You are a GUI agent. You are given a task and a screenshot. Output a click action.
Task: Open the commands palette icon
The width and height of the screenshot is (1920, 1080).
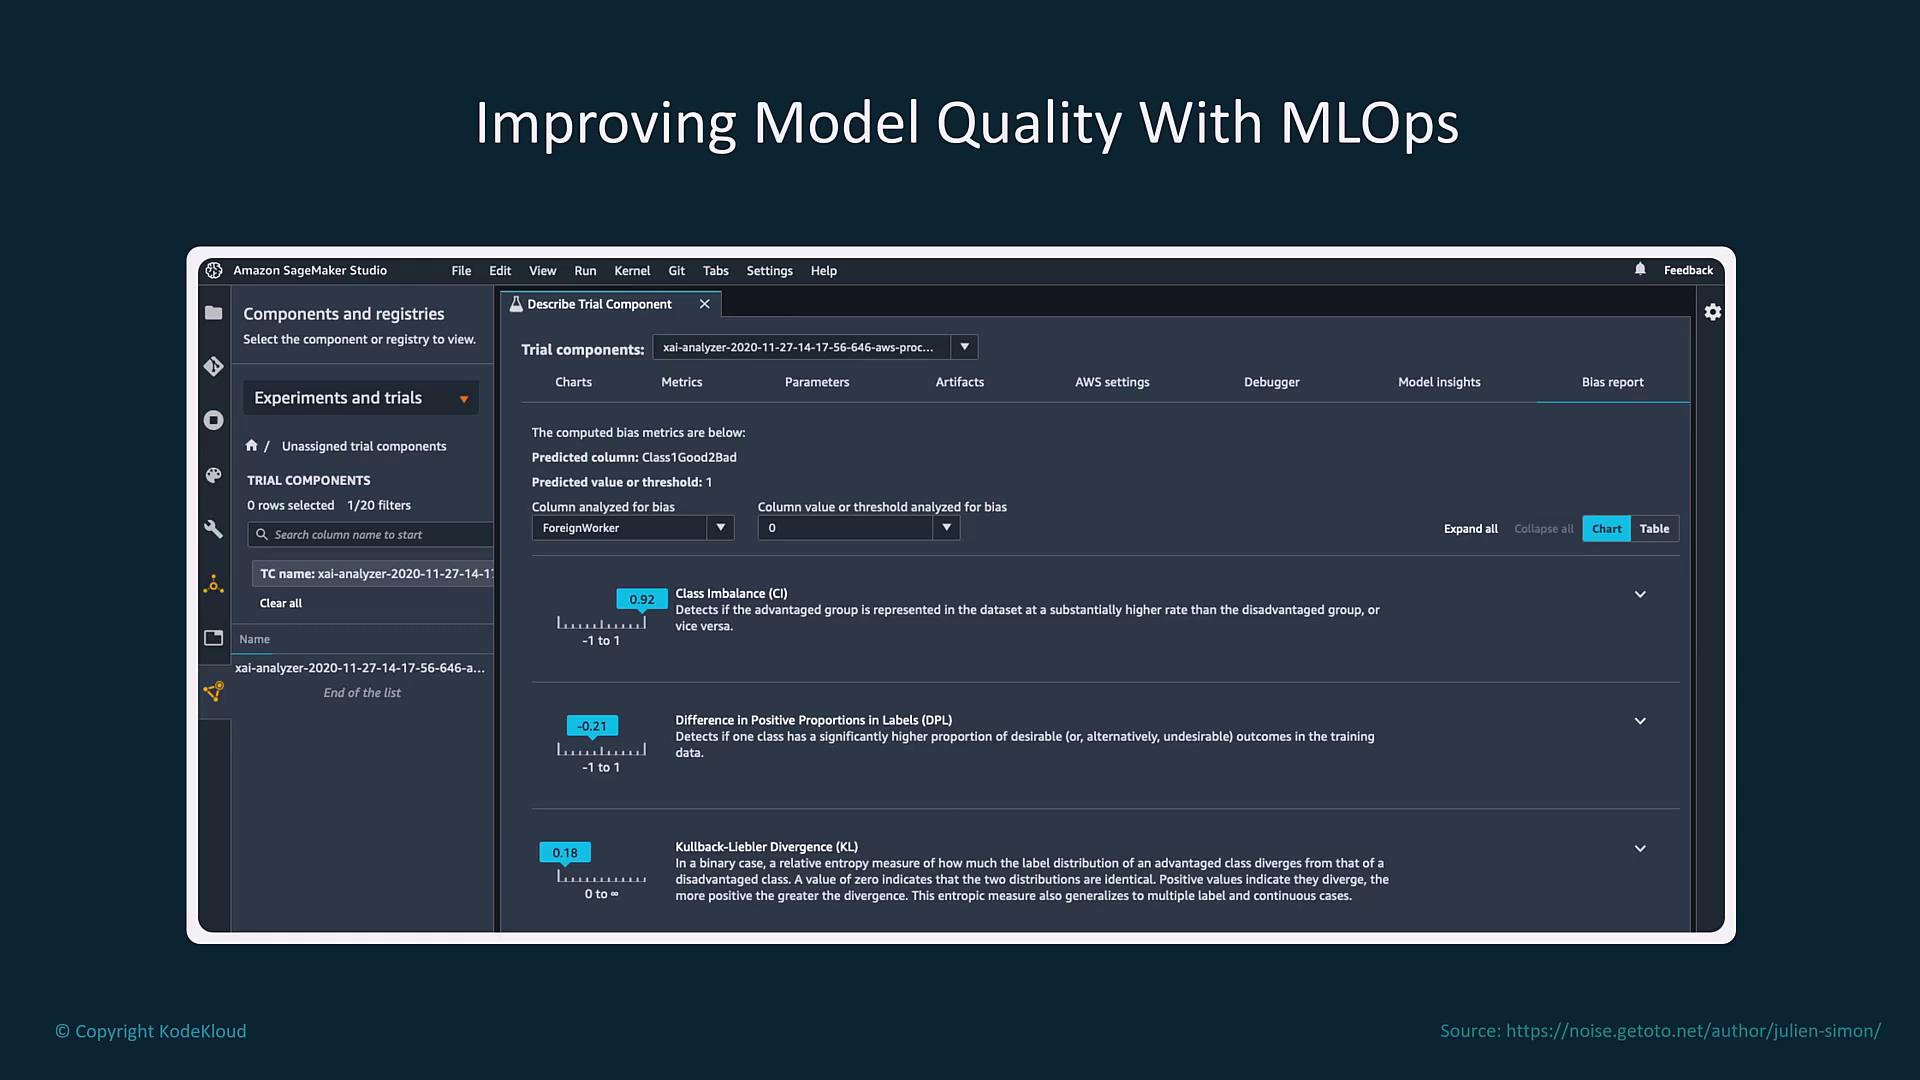point(213,475)
